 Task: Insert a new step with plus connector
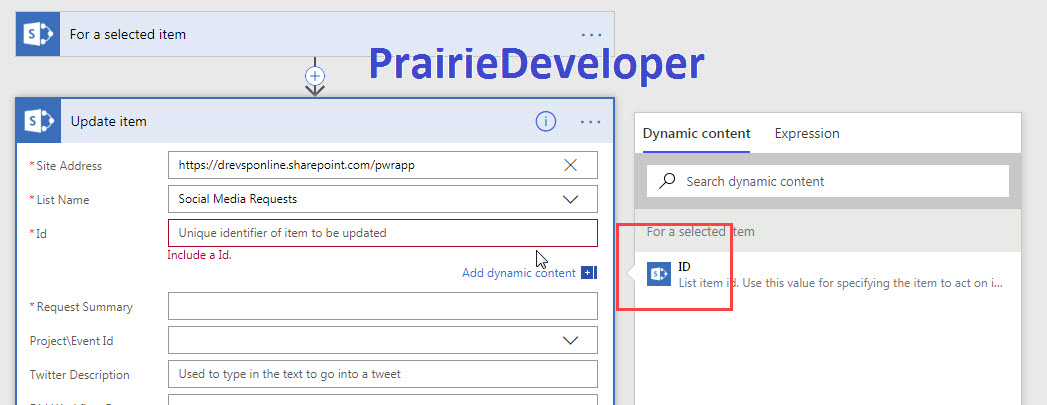click(x=315, y=75)
